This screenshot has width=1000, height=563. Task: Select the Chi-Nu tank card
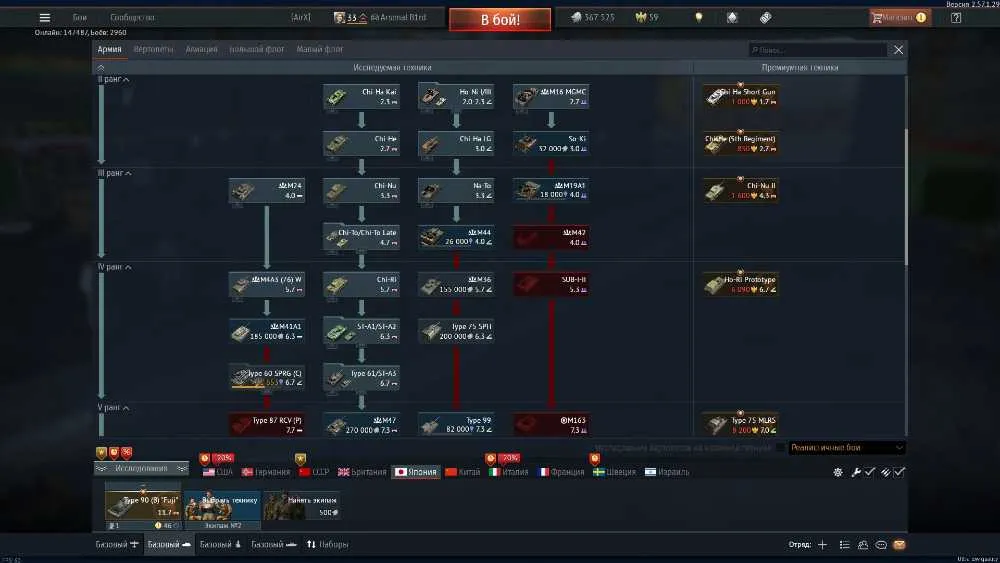(x=362, y=191)
